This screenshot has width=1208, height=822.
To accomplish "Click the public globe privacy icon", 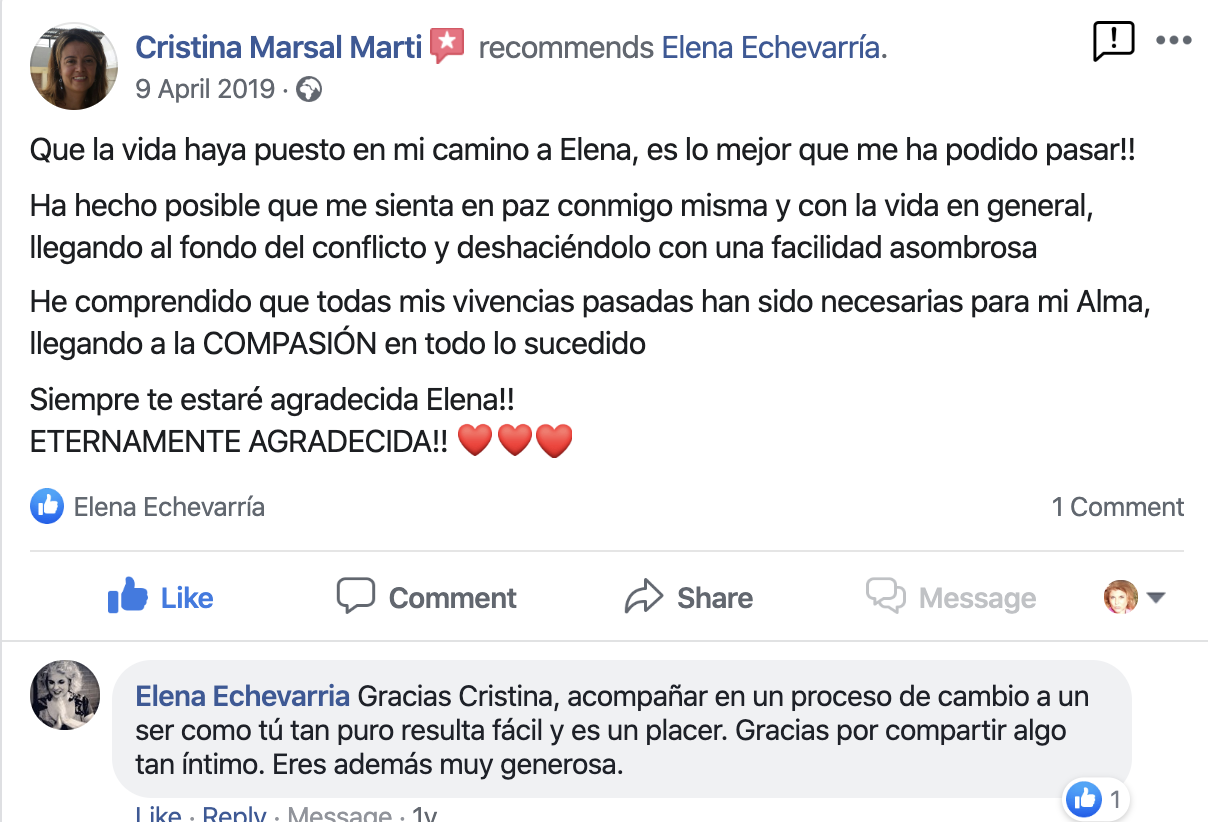I will tap(309, 90).
